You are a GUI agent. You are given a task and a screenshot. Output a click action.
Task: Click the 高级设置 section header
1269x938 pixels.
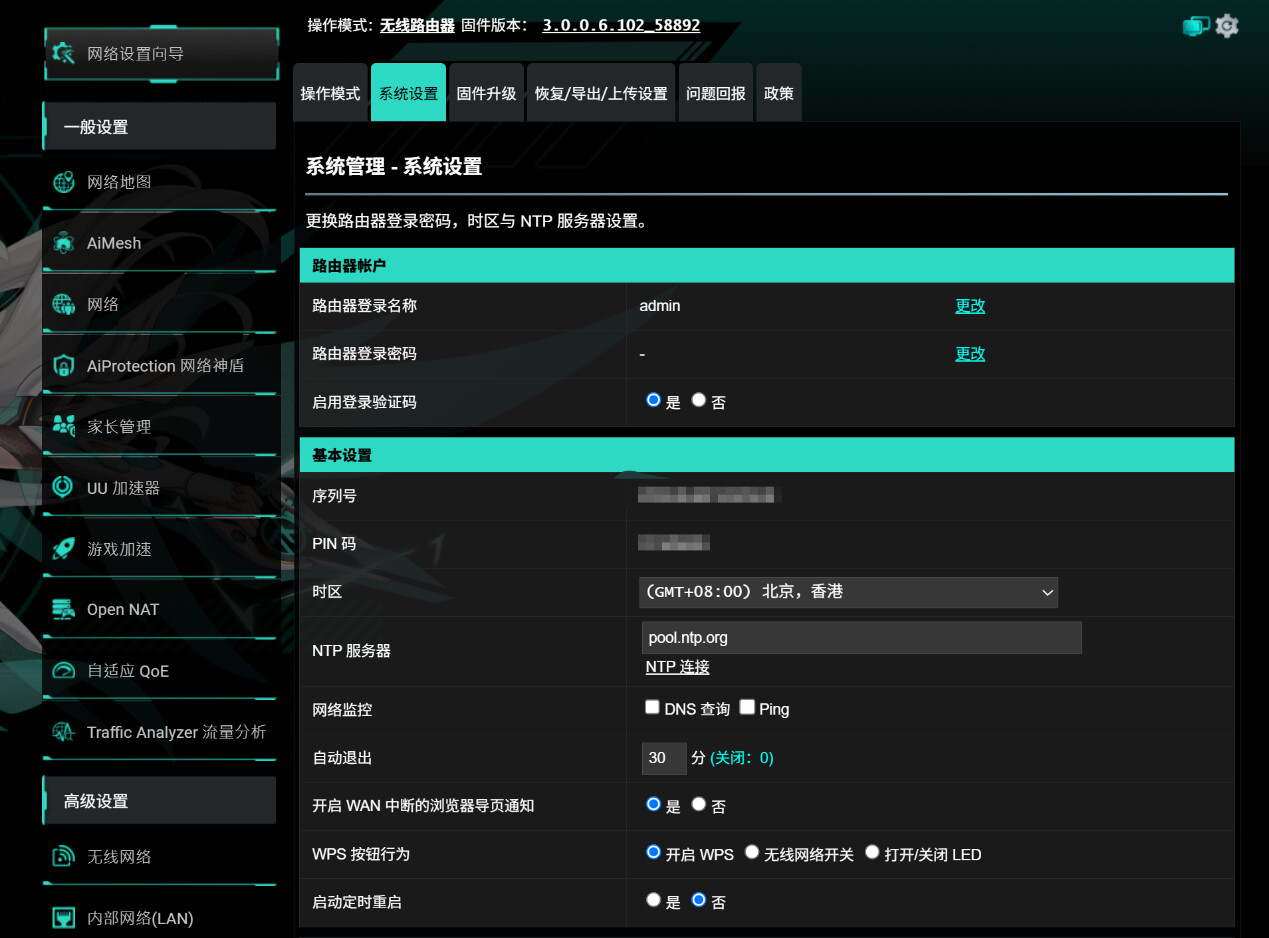pos(160,800)
